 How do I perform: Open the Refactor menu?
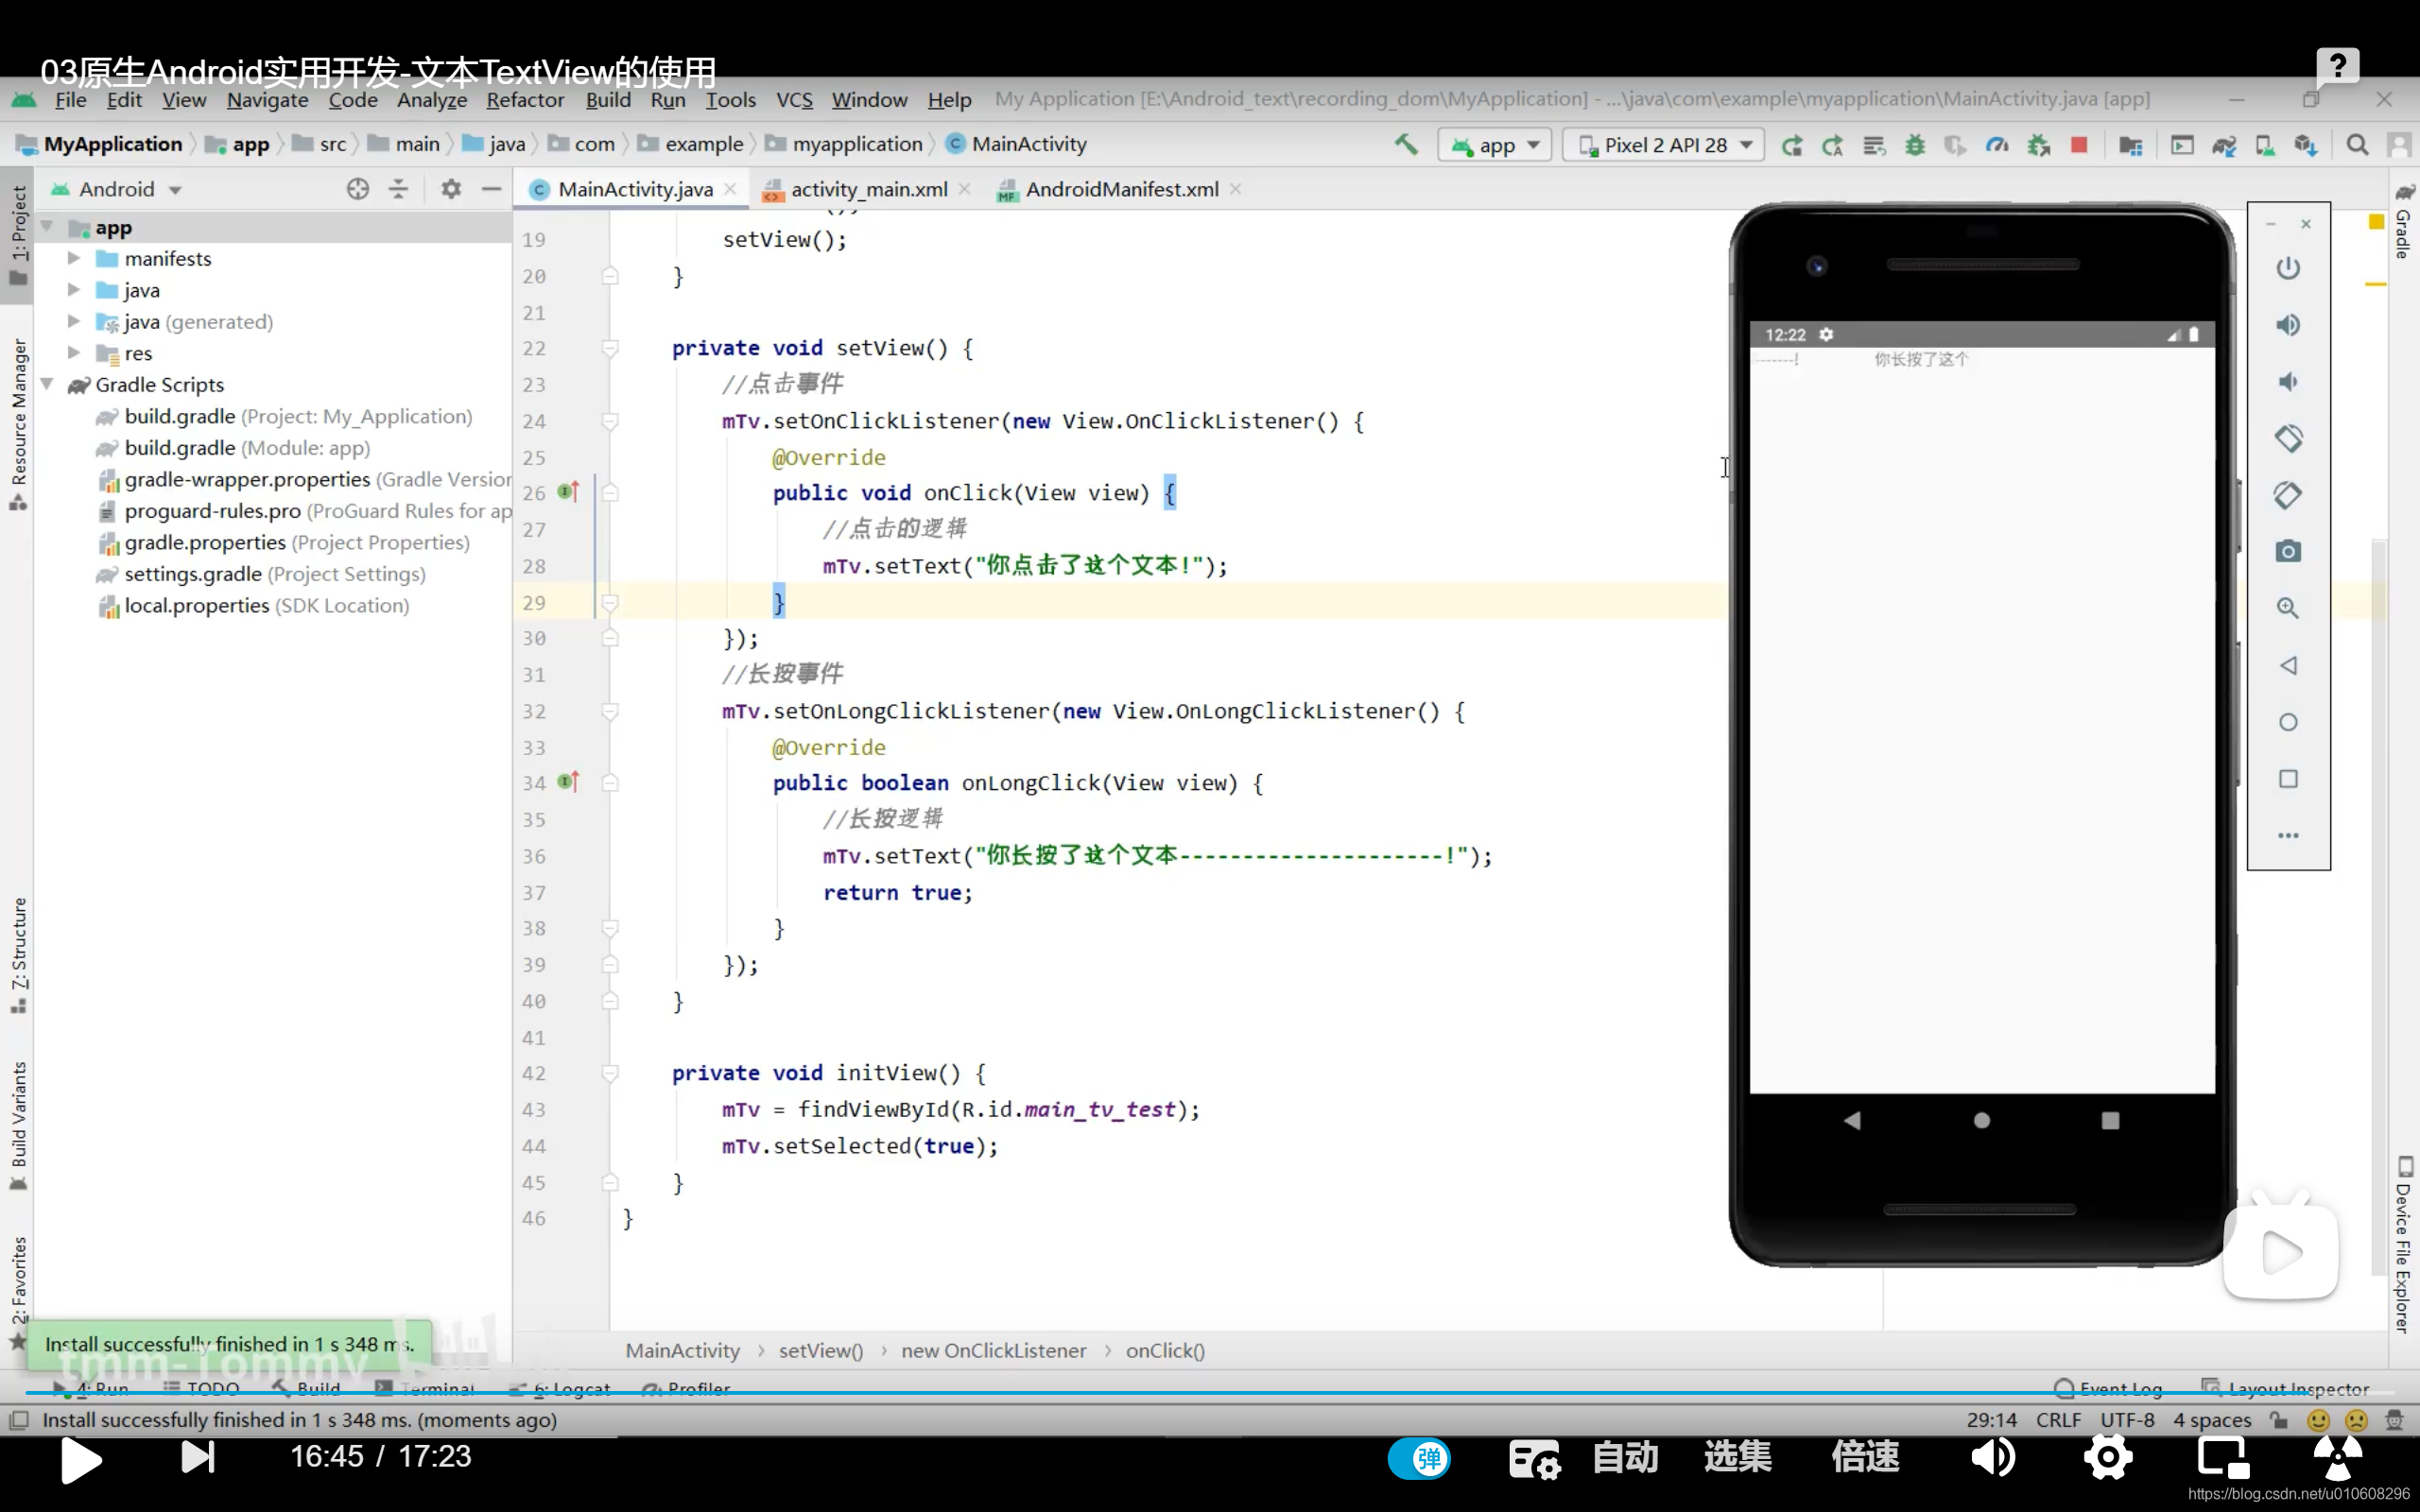525,100
